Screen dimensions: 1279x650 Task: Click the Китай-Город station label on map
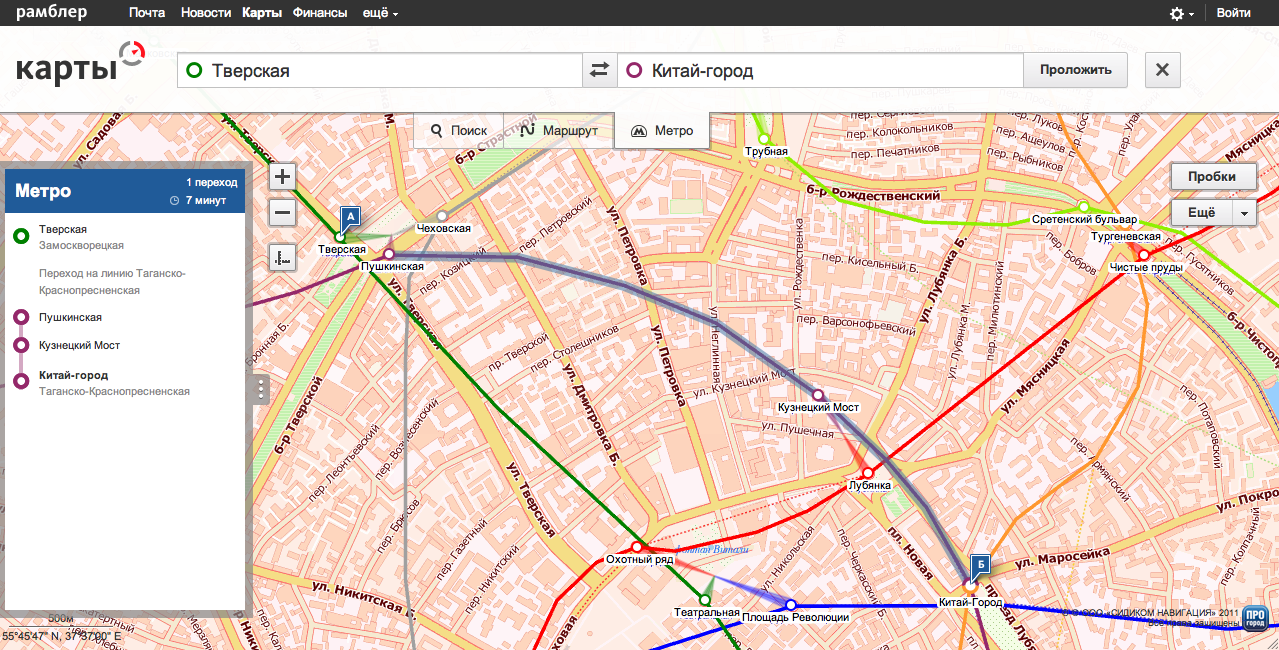[970, 603]
